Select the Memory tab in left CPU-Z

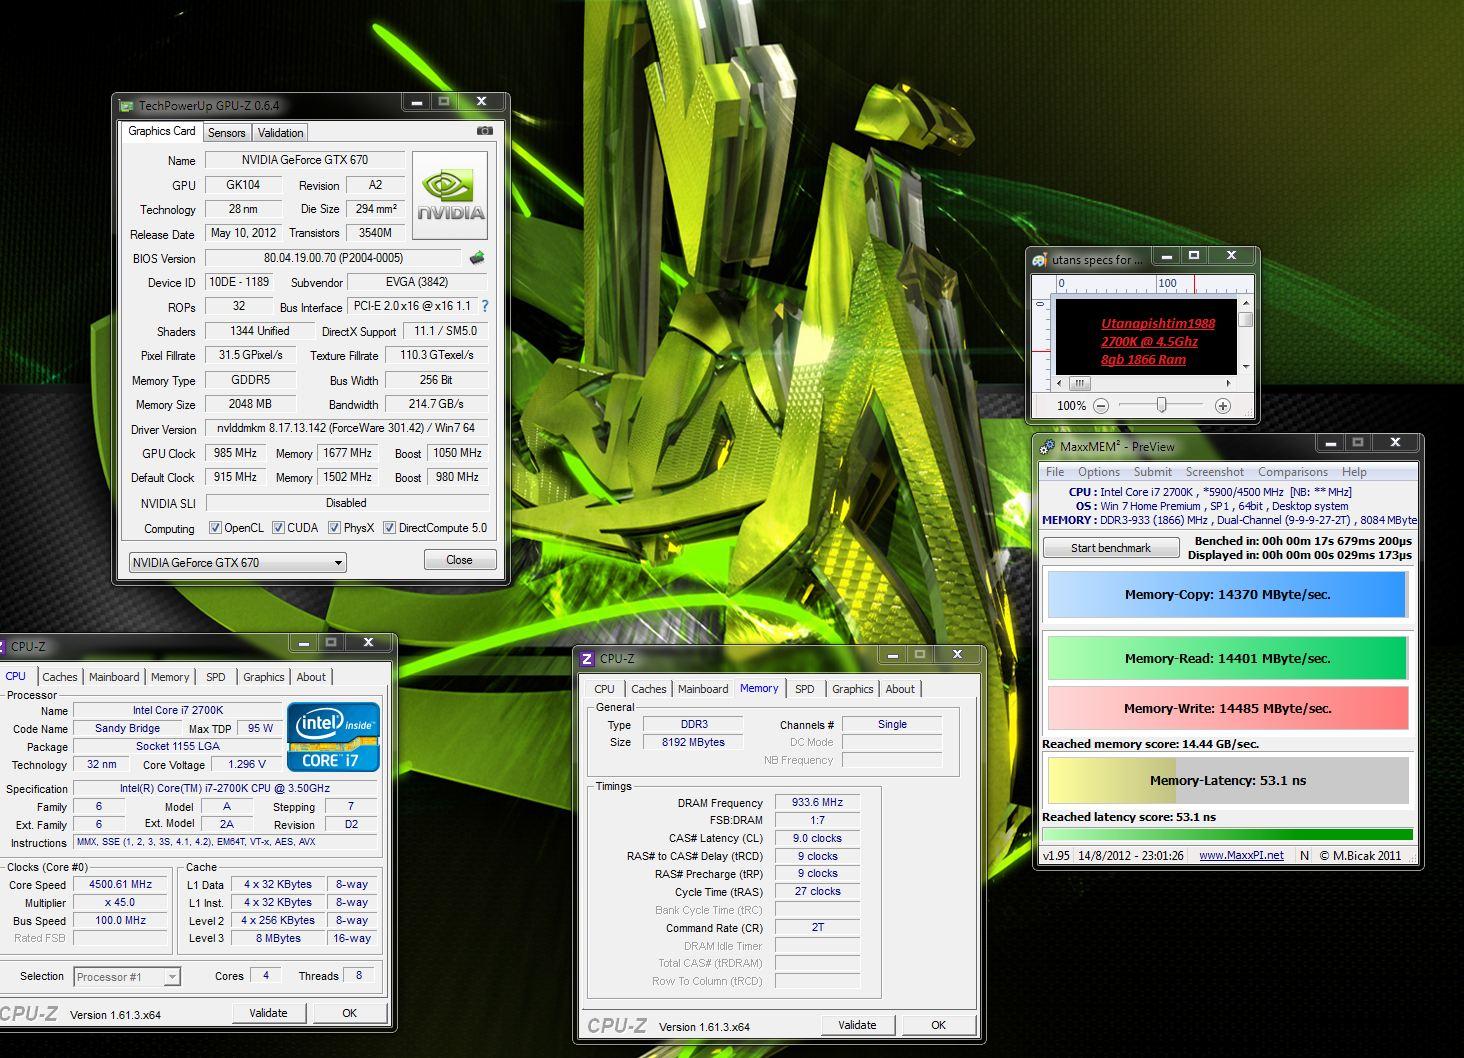[x=170, y=677]
